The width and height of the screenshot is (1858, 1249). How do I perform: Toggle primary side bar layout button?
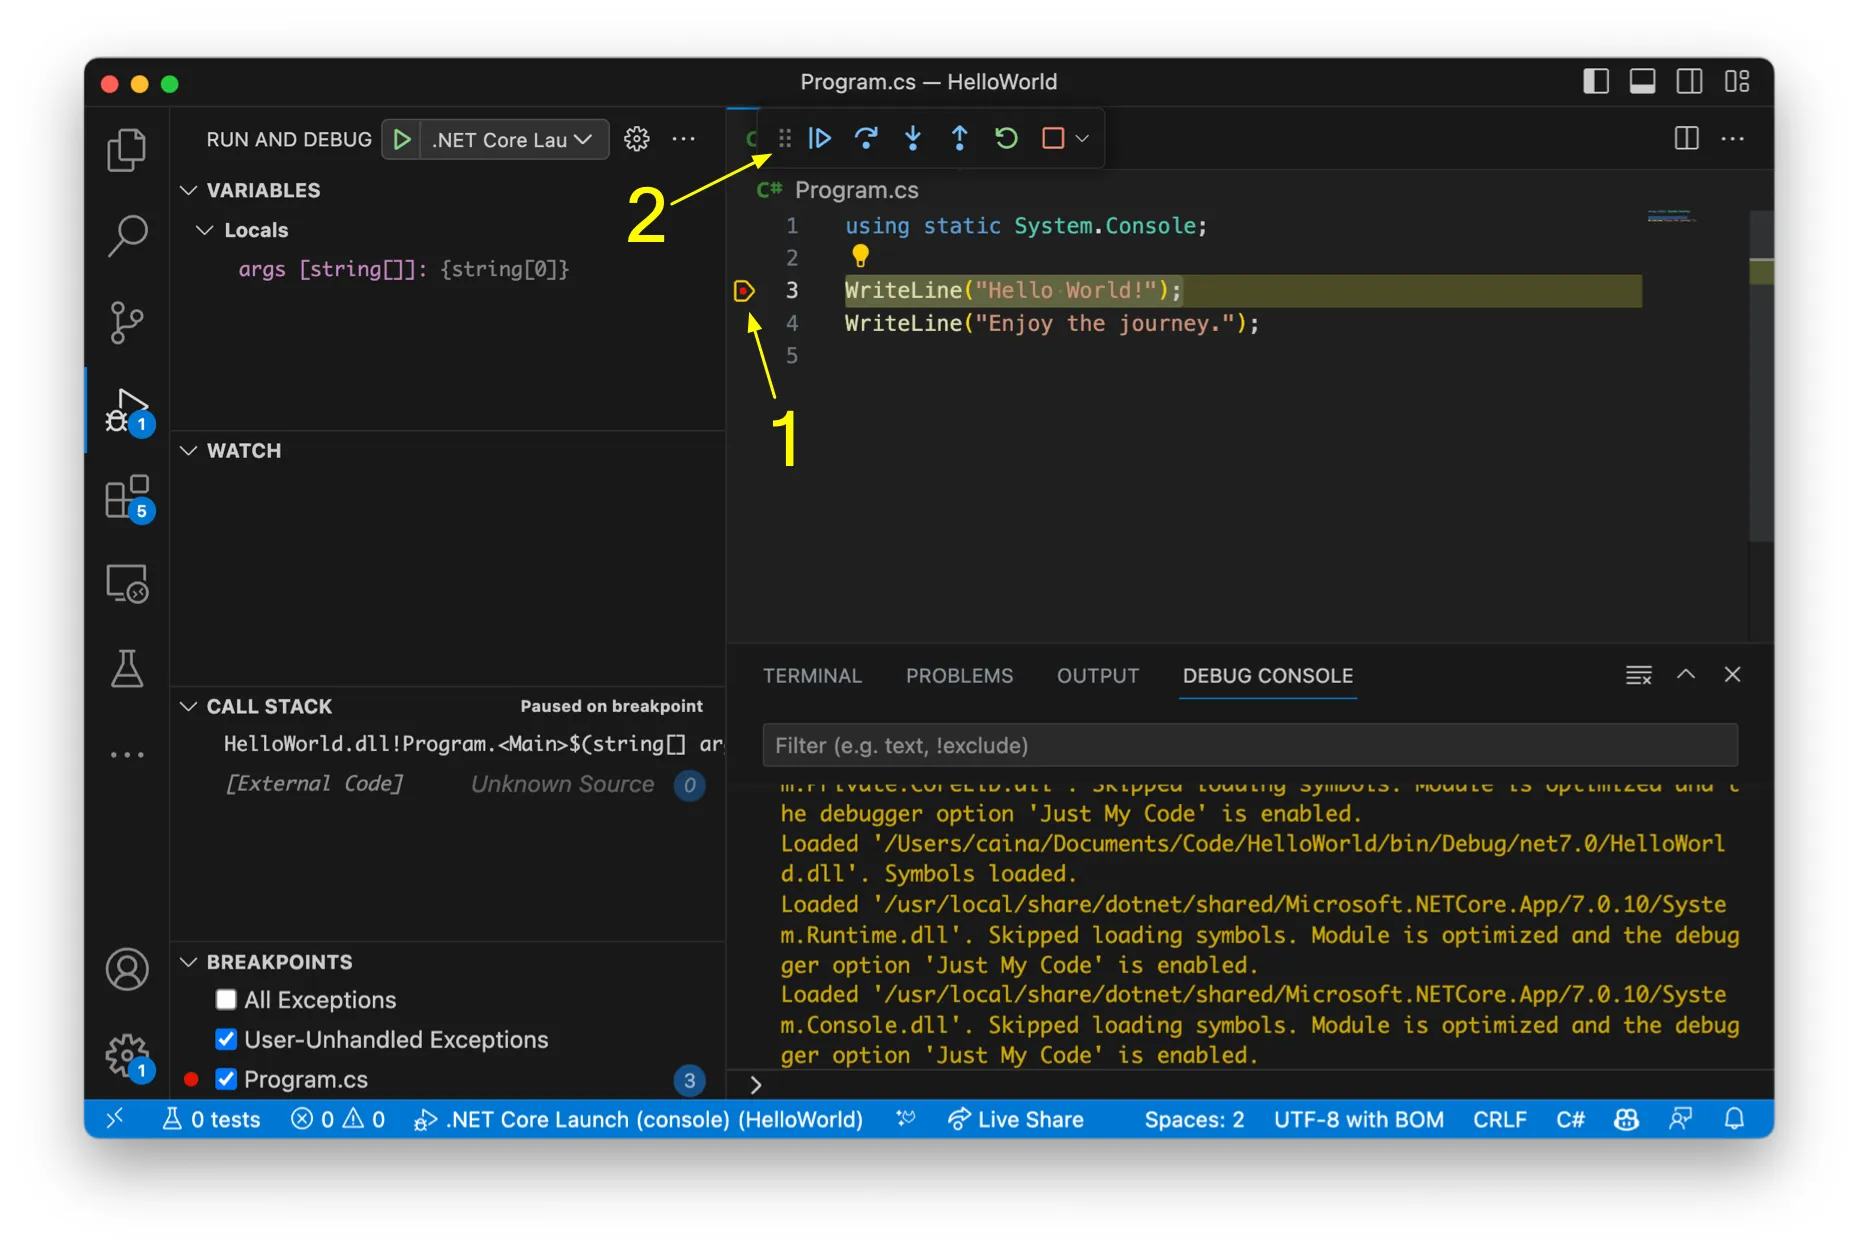1596,82
